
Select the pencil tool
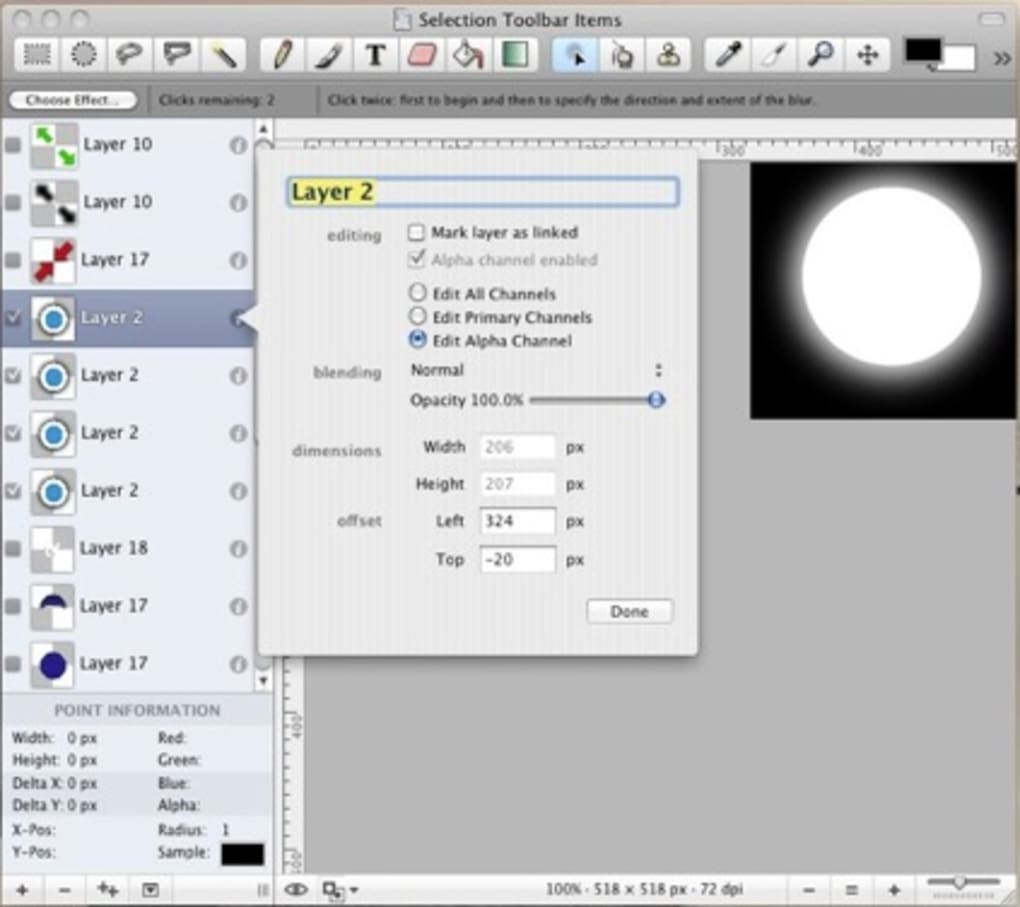pos(282,55)
